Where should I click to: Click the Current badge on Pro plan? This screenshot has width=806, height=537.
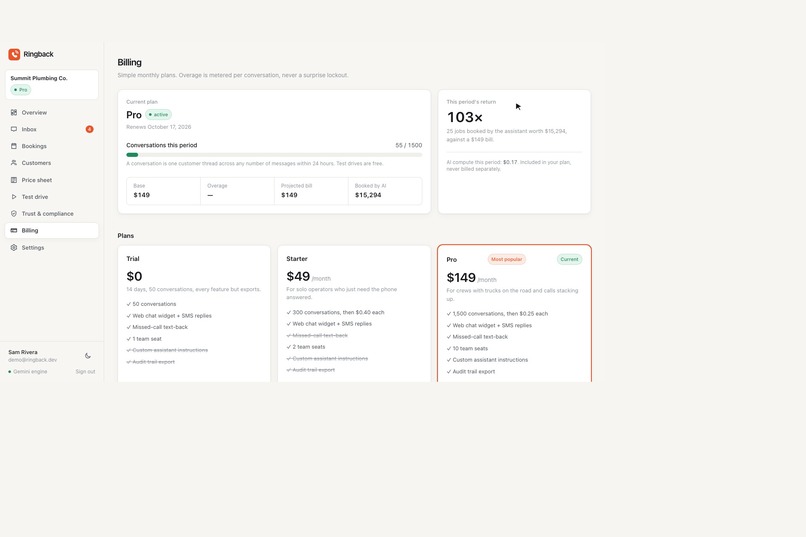click(569, 260)
